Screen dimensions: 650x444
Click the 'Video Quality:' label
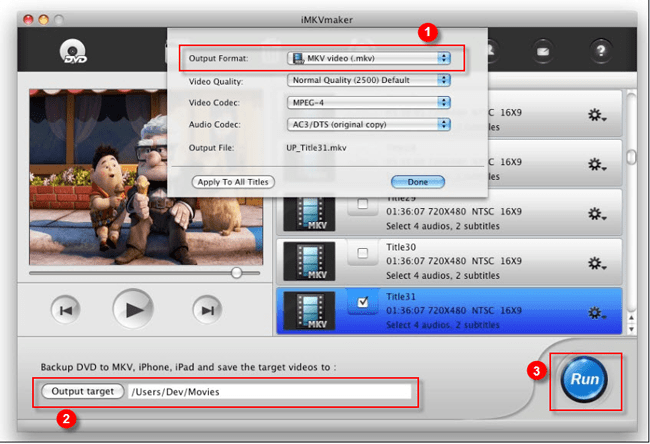[216, 81]
